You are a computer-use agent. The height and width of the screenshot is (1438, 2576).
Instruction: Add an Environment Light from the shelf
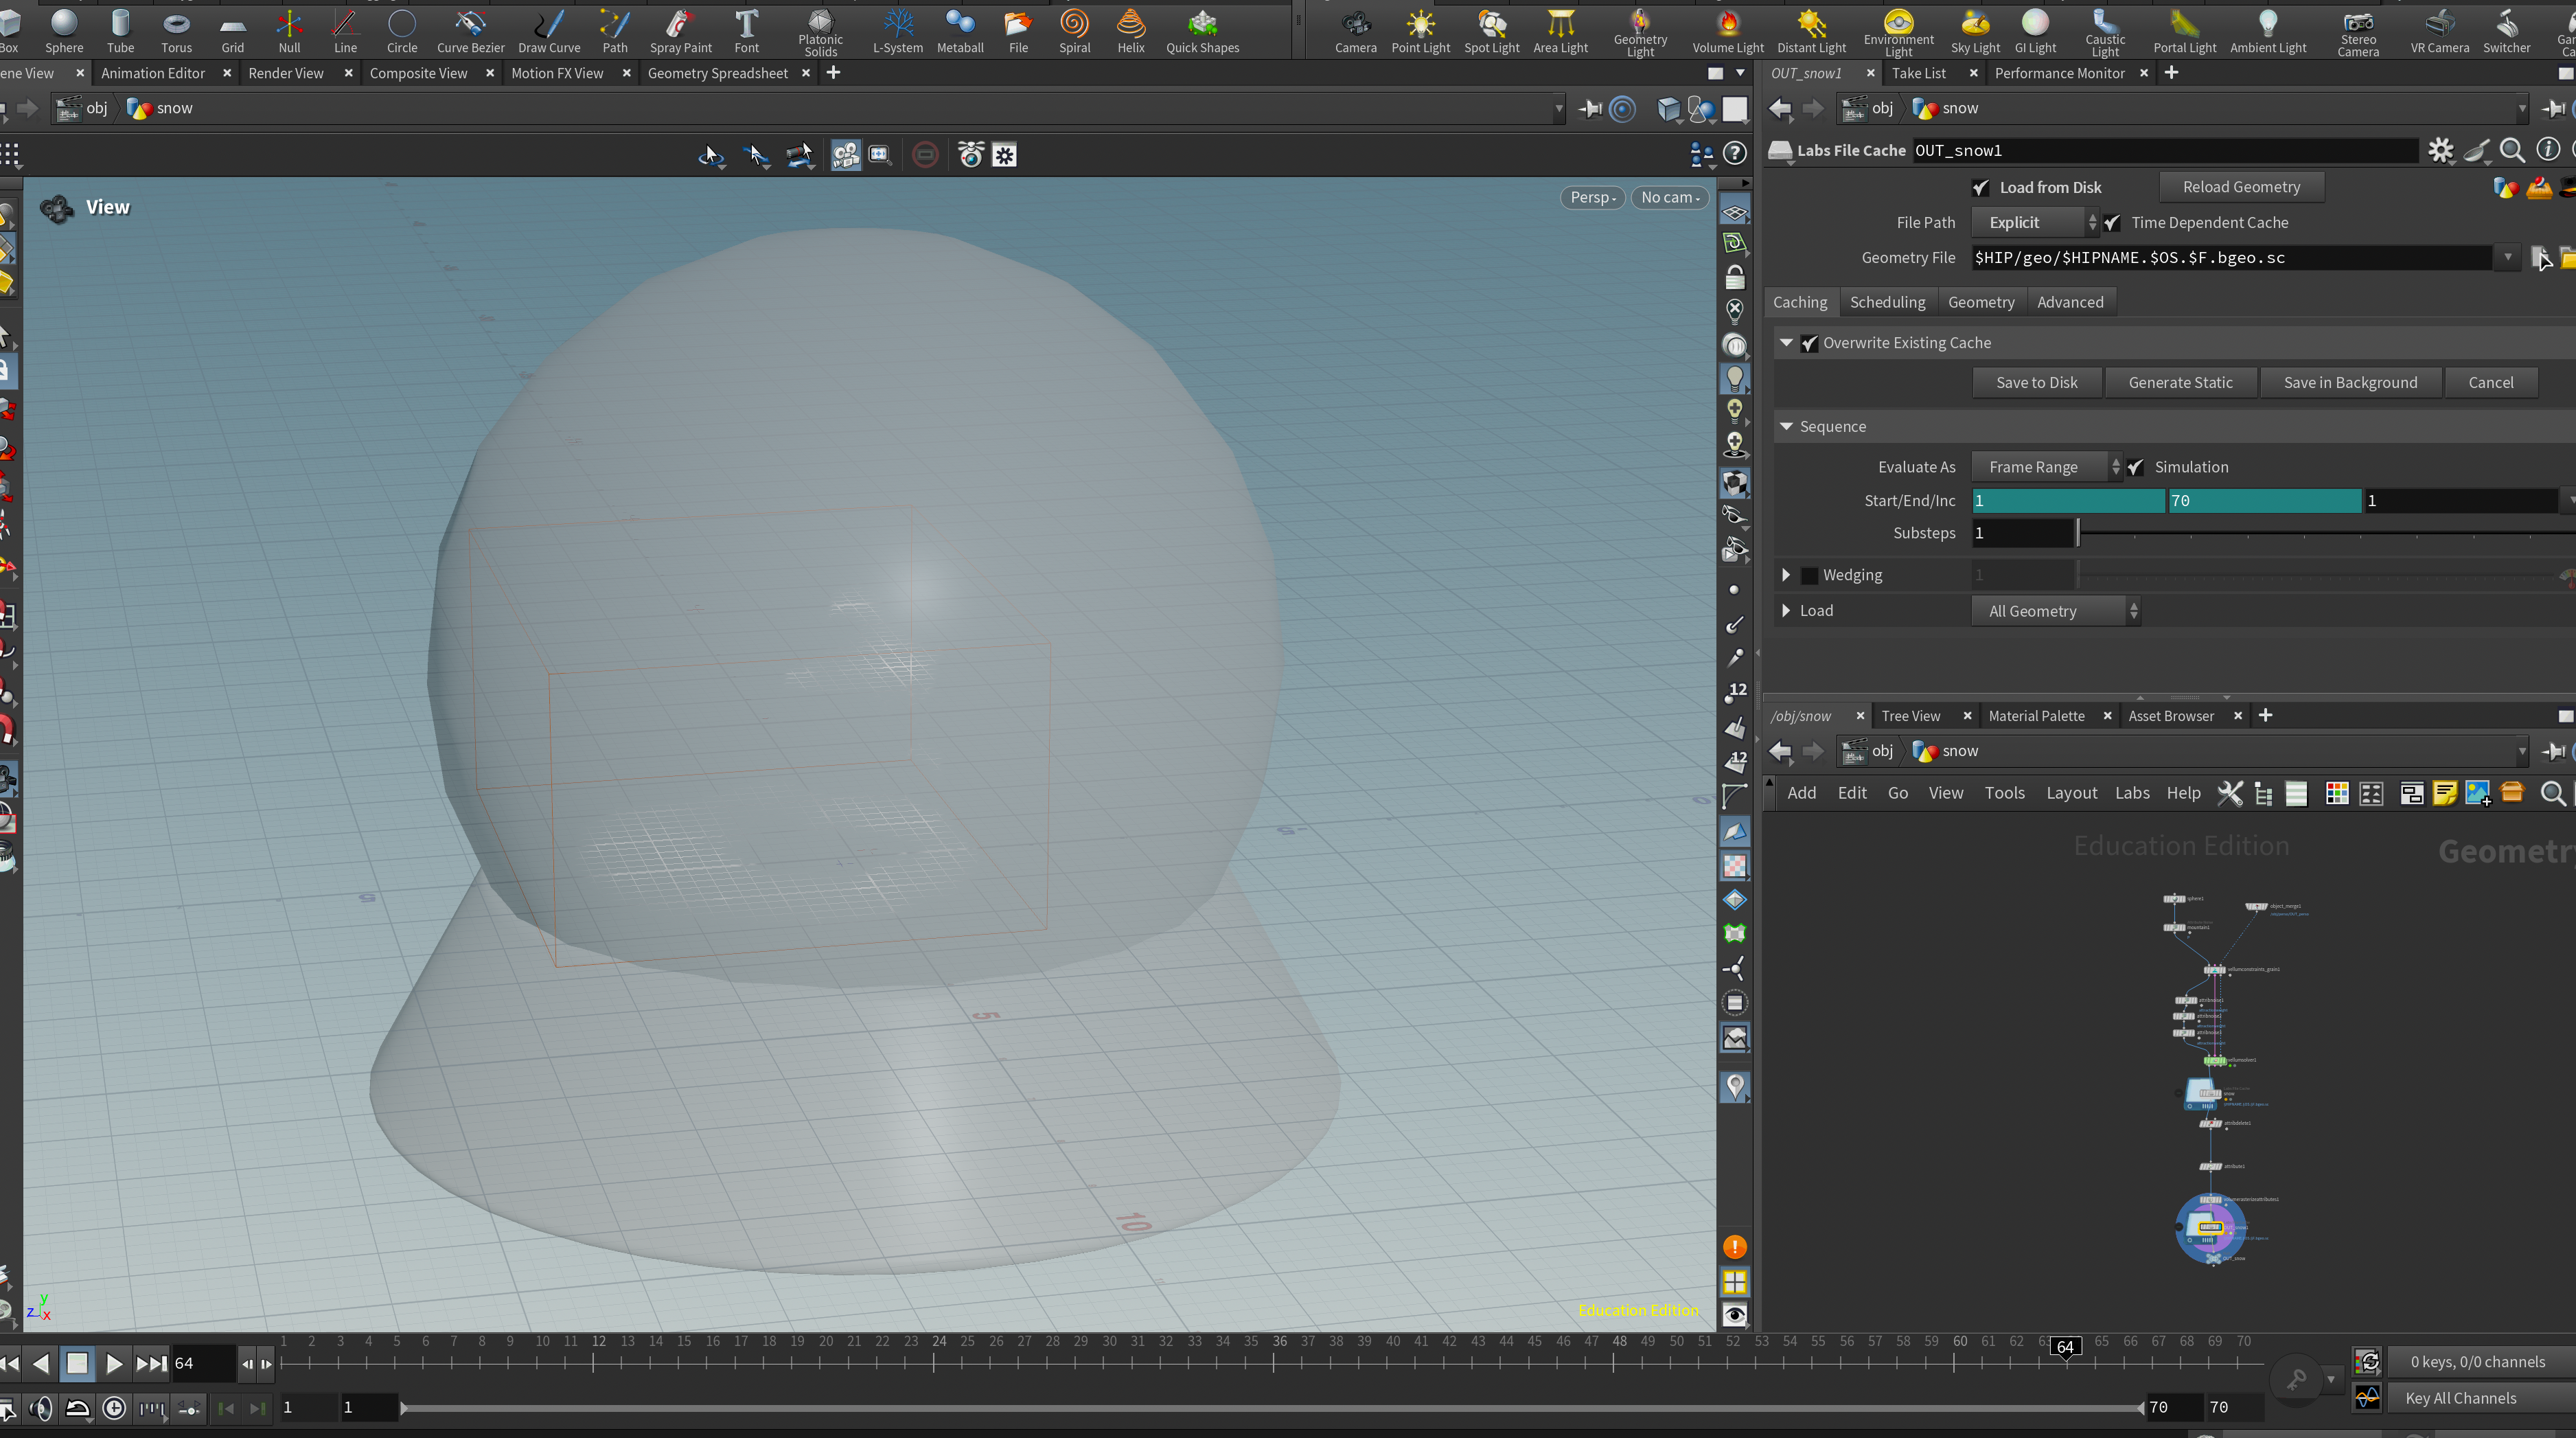[x=1898, y=32]
